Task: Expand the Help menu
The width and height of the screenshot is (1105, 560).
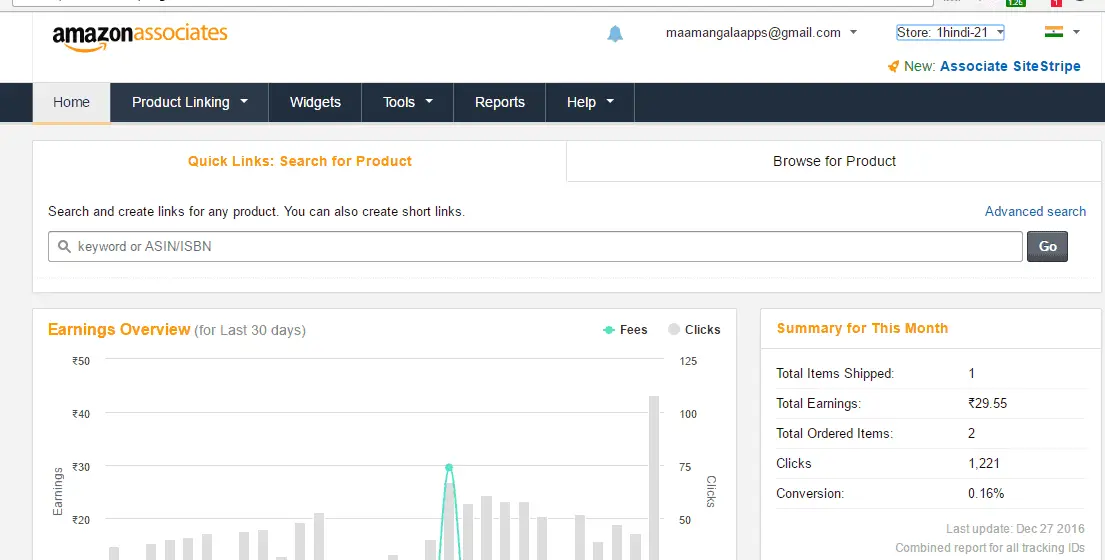Action: click(x=590, y=102)
